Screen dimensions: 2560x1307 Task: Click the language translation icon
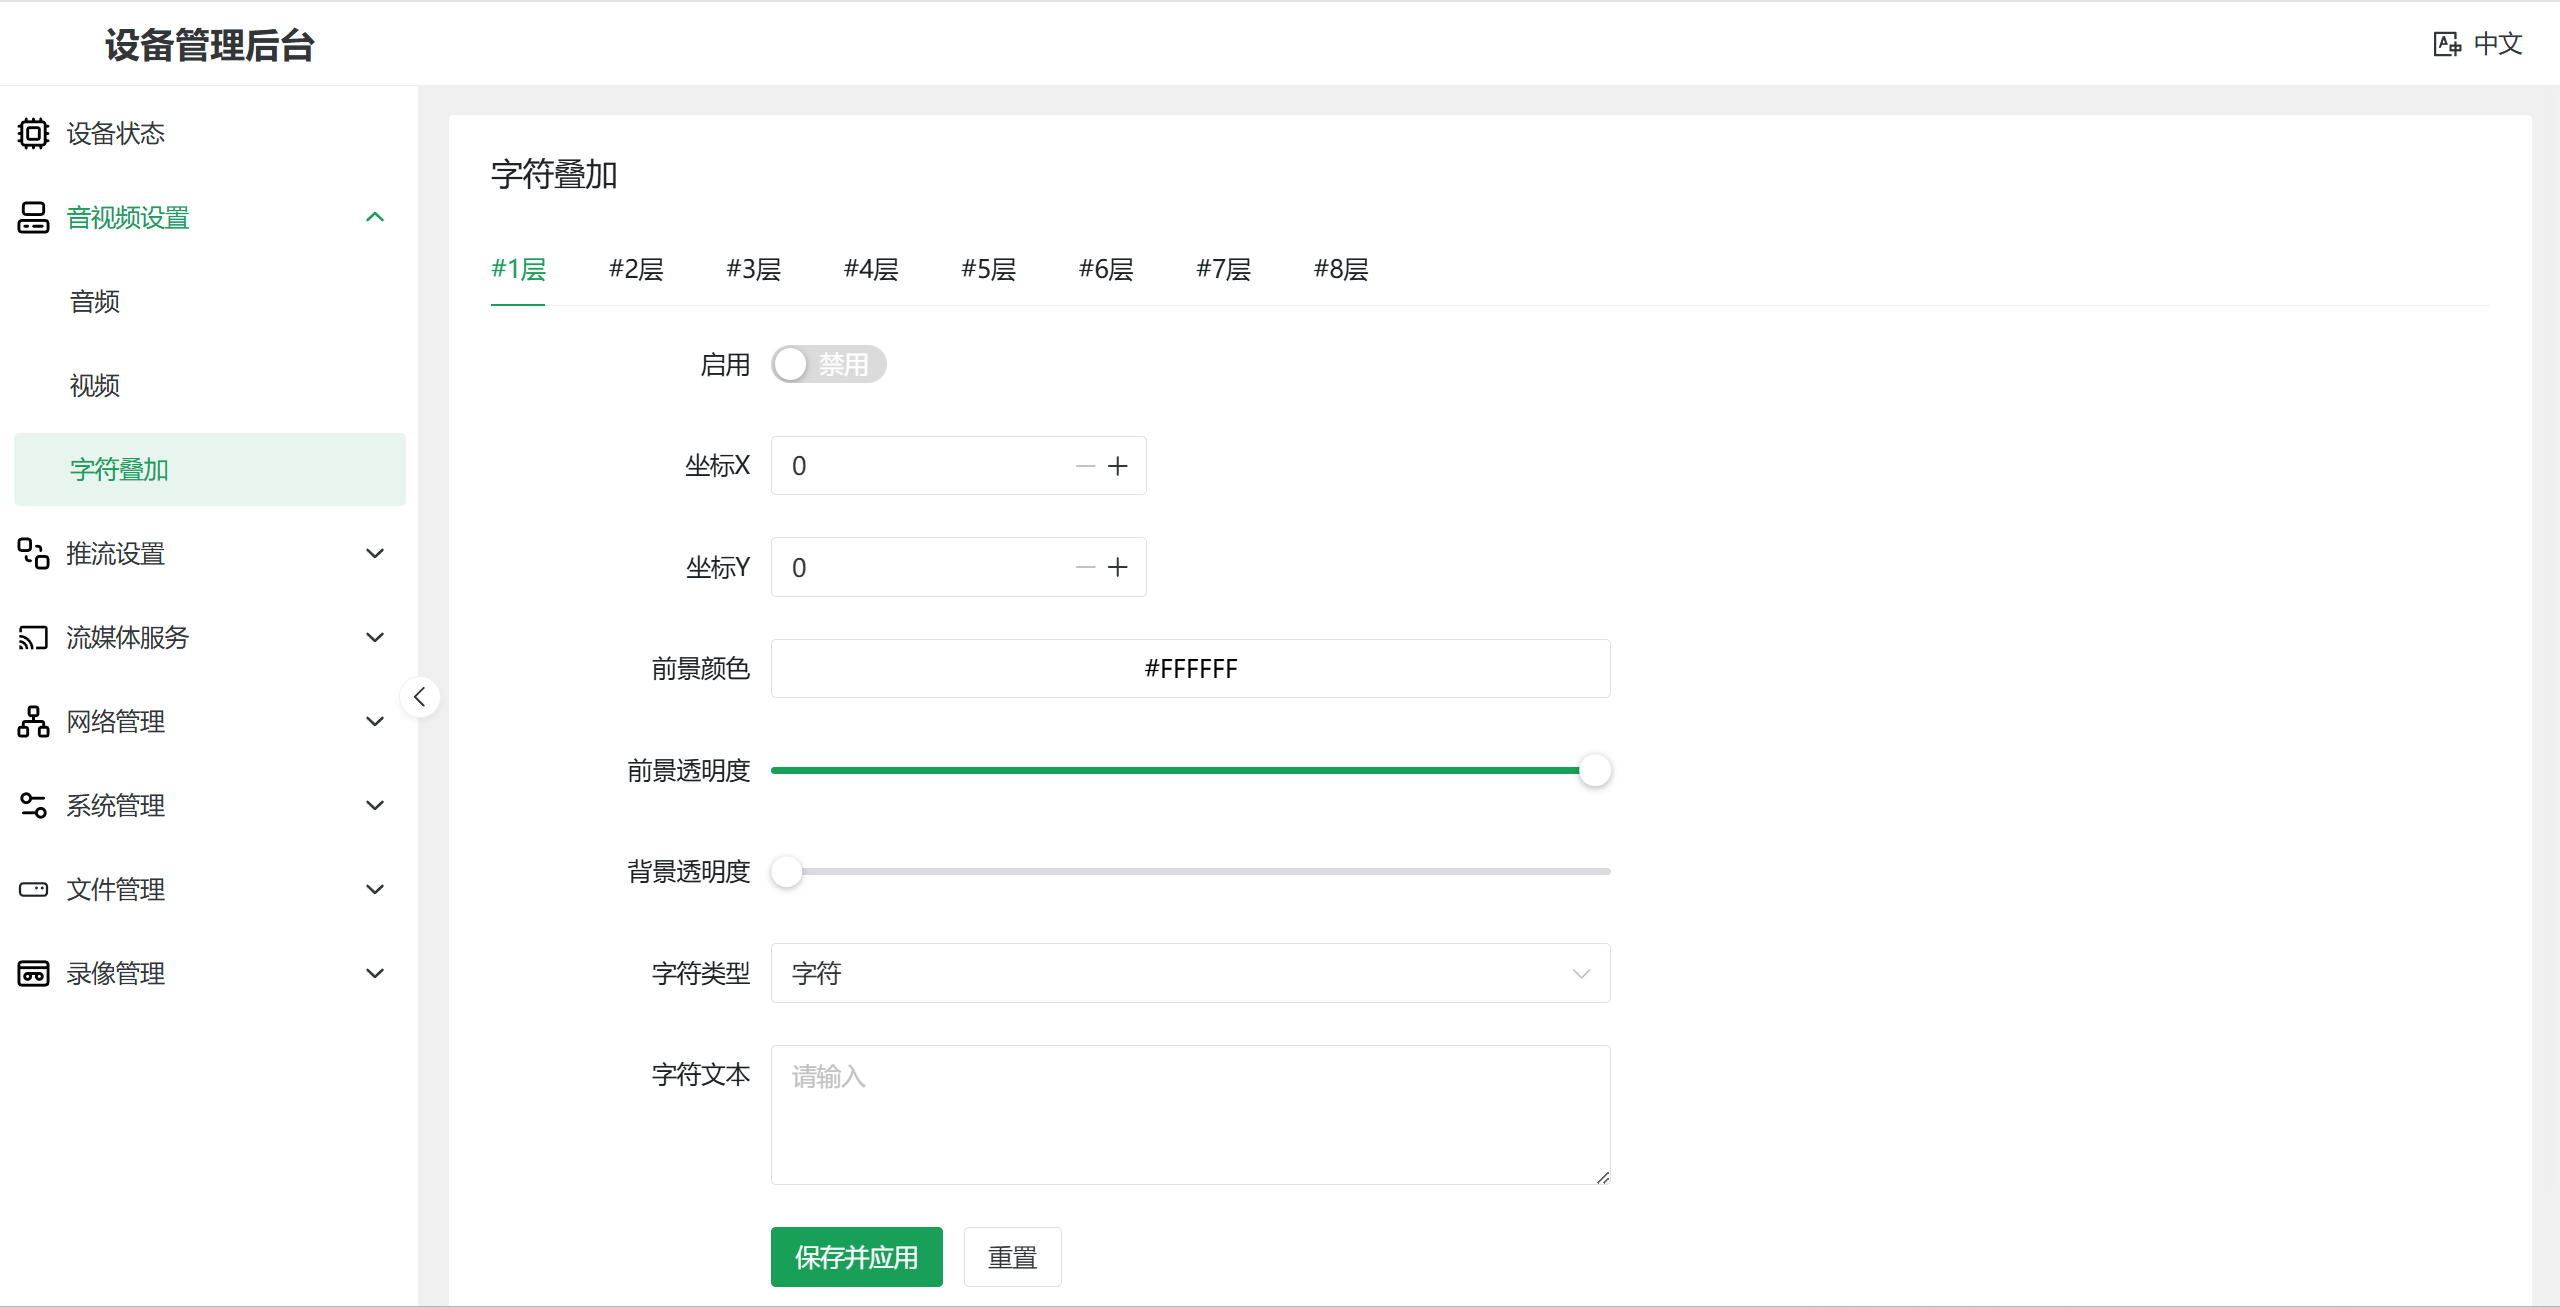2446,44
